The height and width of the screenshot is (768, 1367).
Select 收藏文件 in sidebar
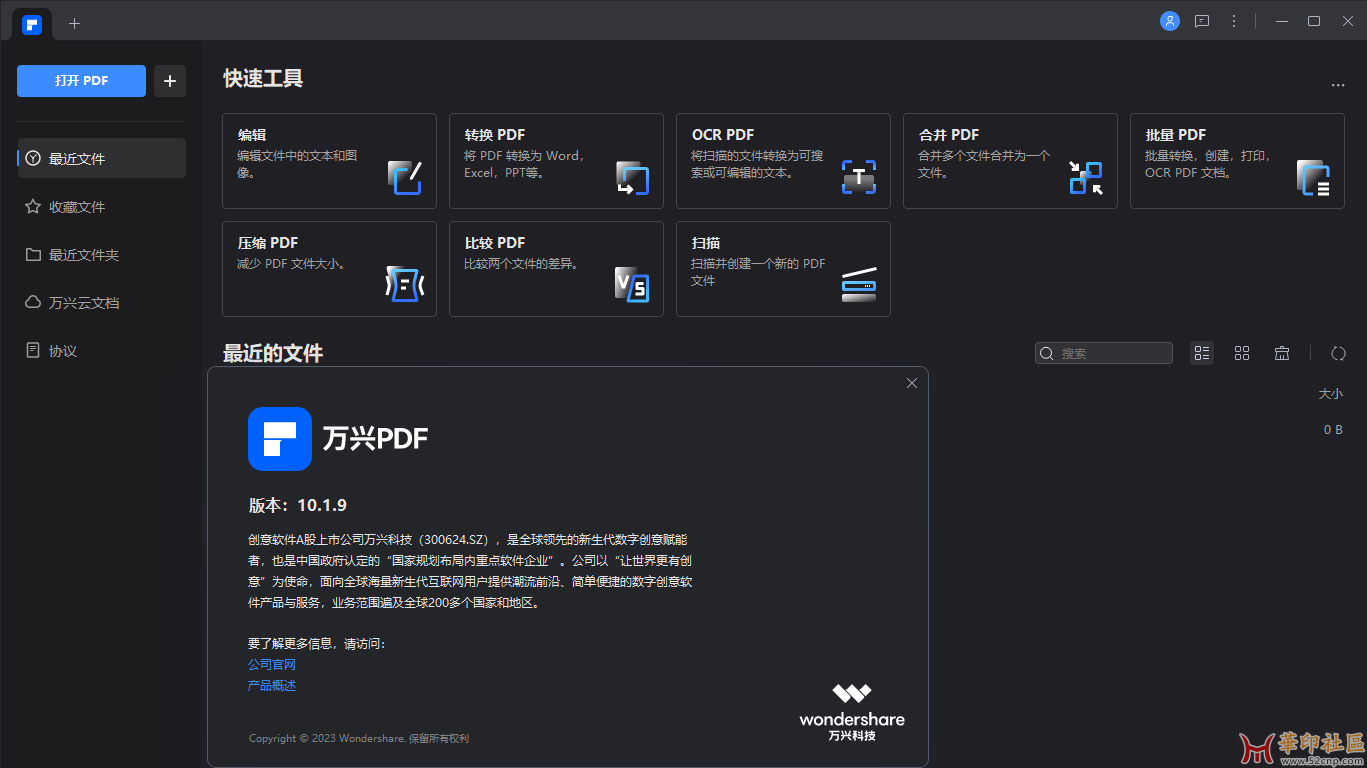pos(102,206)
